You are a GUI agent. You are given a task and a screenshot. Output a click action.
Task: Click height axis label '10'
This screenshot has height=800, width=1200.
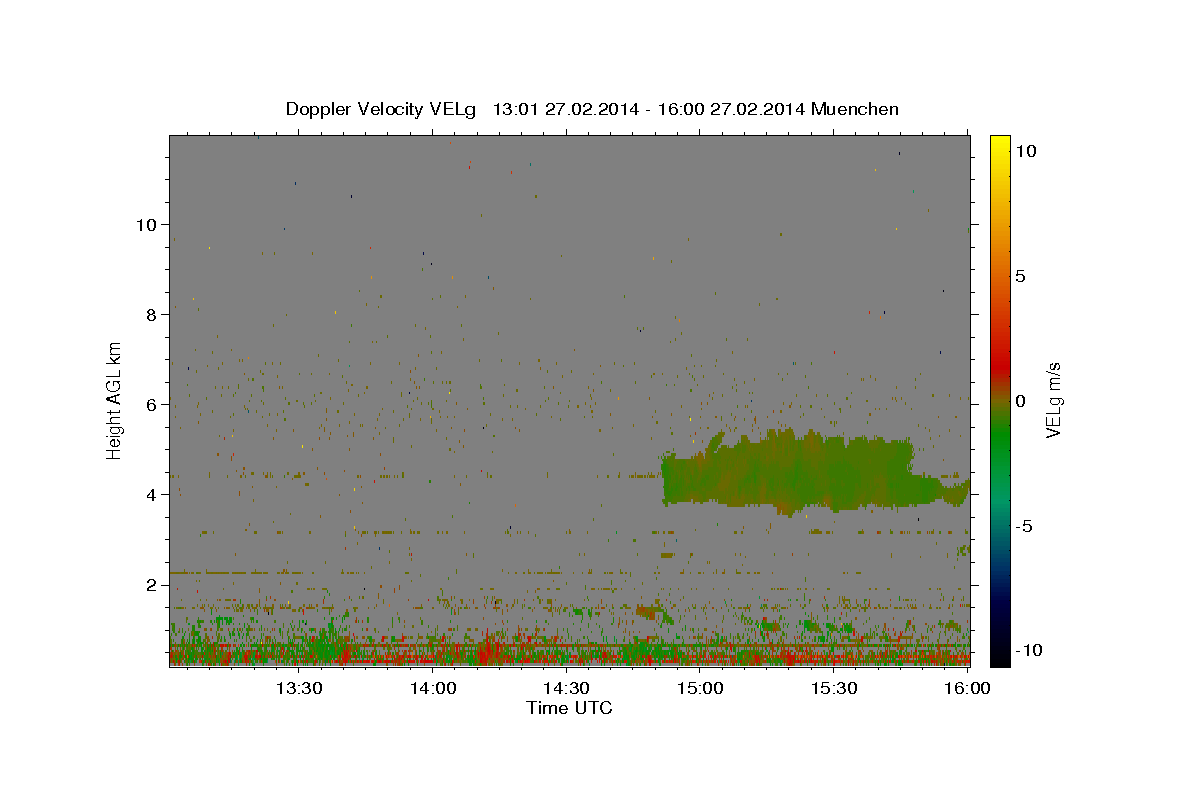click(145, 224)
